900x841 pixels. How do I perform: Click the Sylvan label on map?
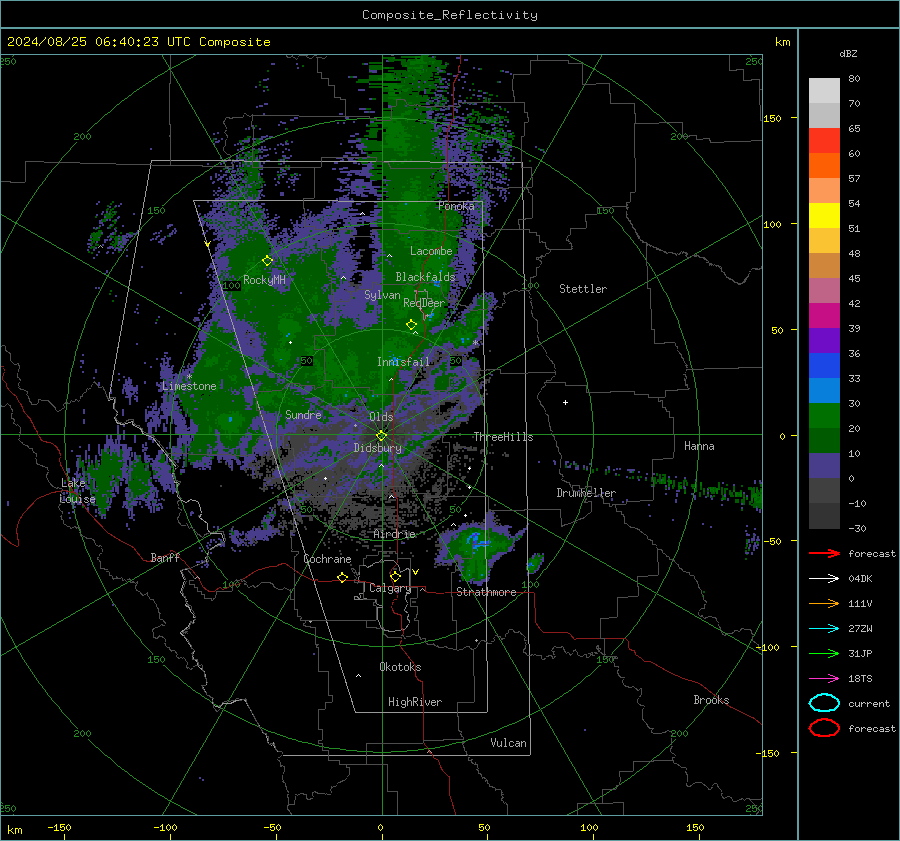coord(382,295)
